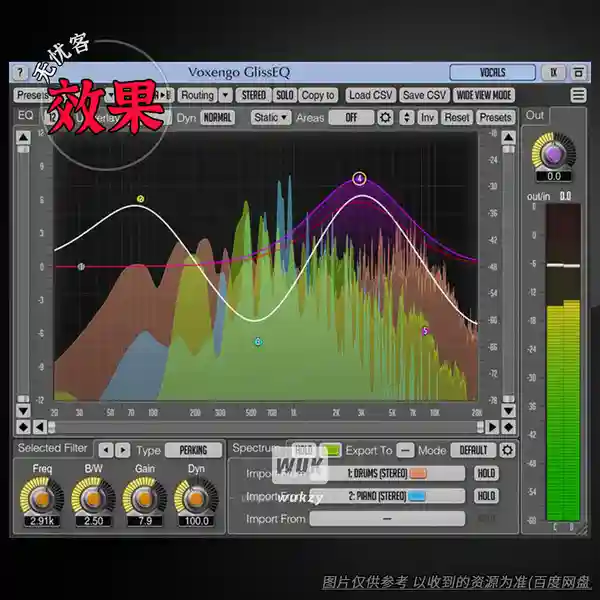Toggle the 1X oversampling button
This screenshot has height=600, width=600.
(x=553, y=73)
